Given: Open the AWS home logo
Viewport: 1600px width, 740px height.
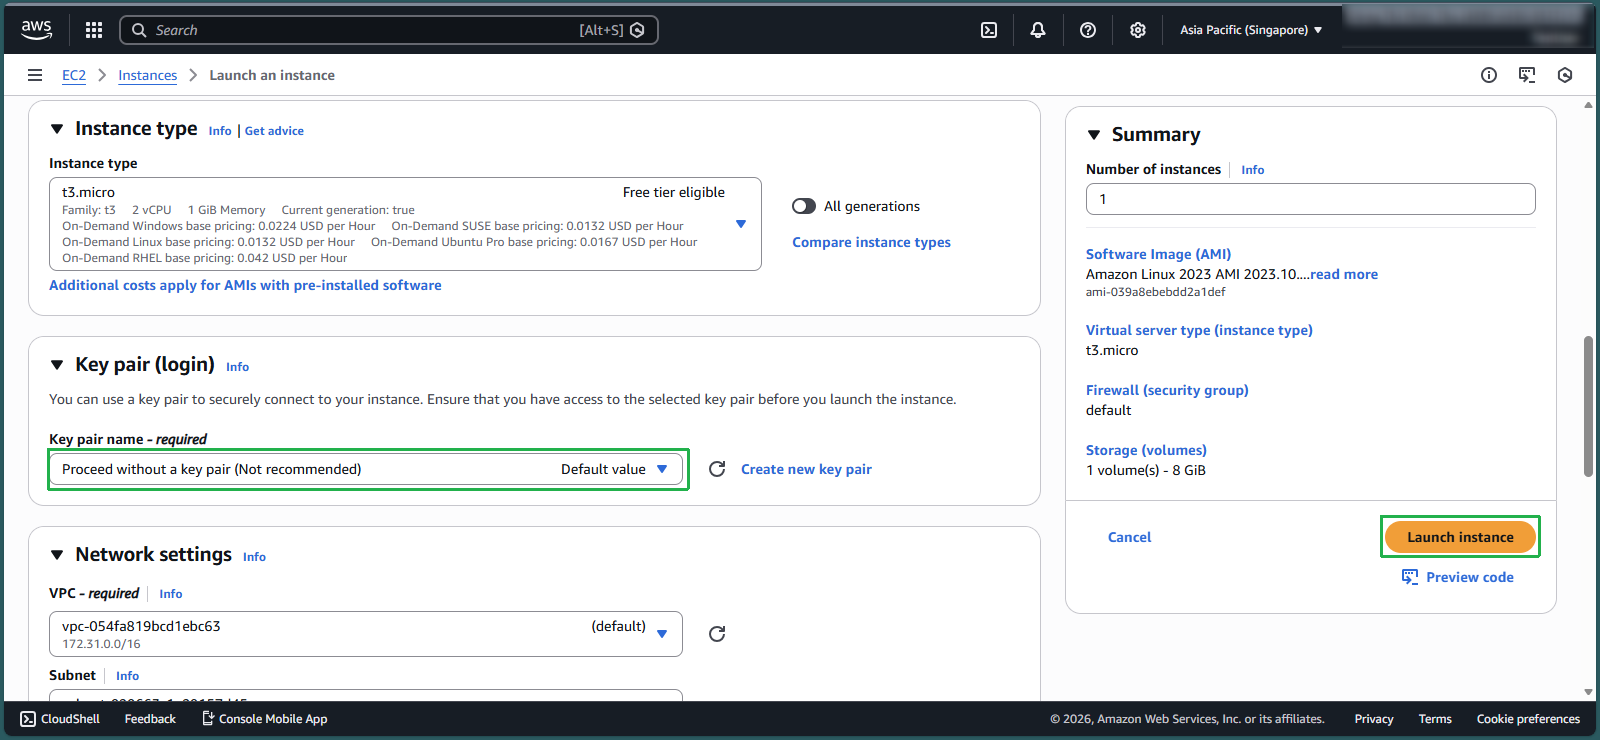Looking at the screenshot, I should (37, 30).
